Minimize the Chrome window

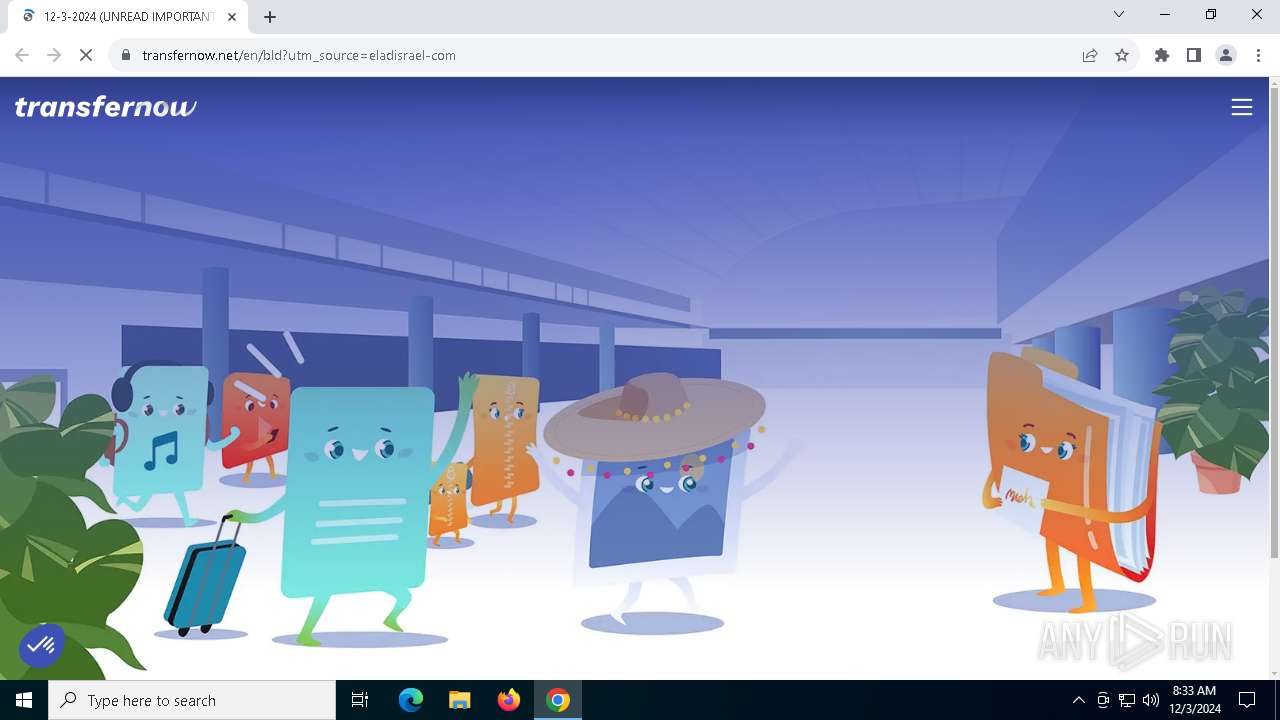(x=1165, y=15)
